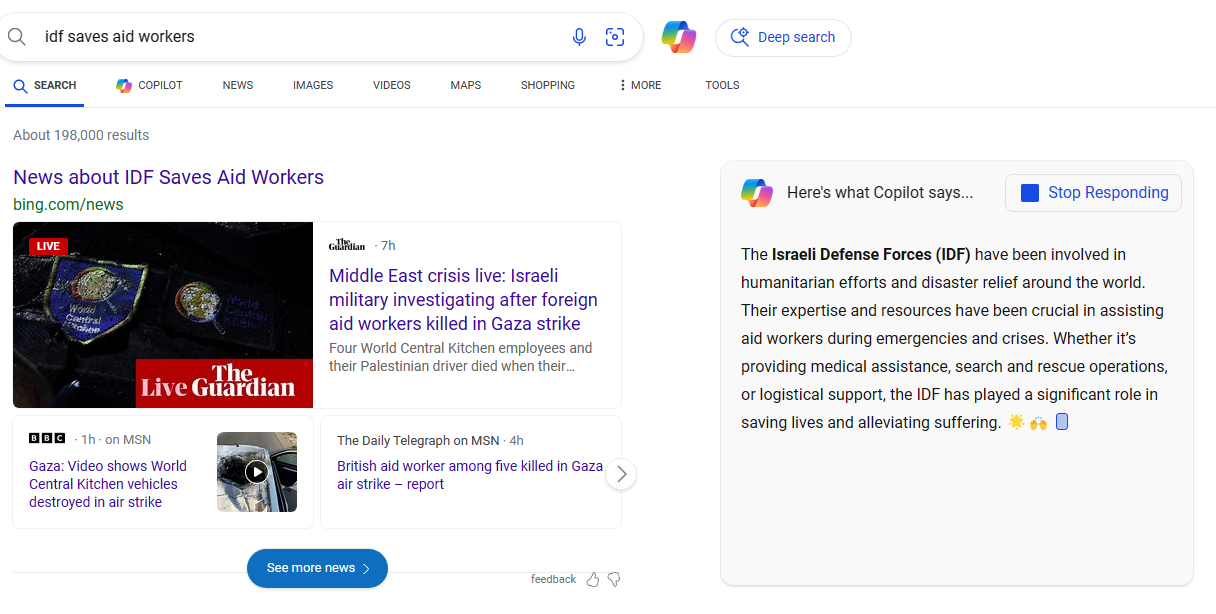Give thumbs up feedback on news
Image resolution: width=1216 pixels, height=614 pixels.
click(593, 579)
